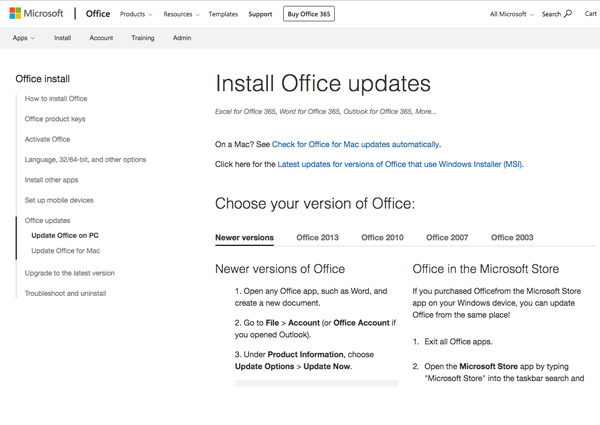
Task: Open the Templates menu item
Action: pos(223,14)
